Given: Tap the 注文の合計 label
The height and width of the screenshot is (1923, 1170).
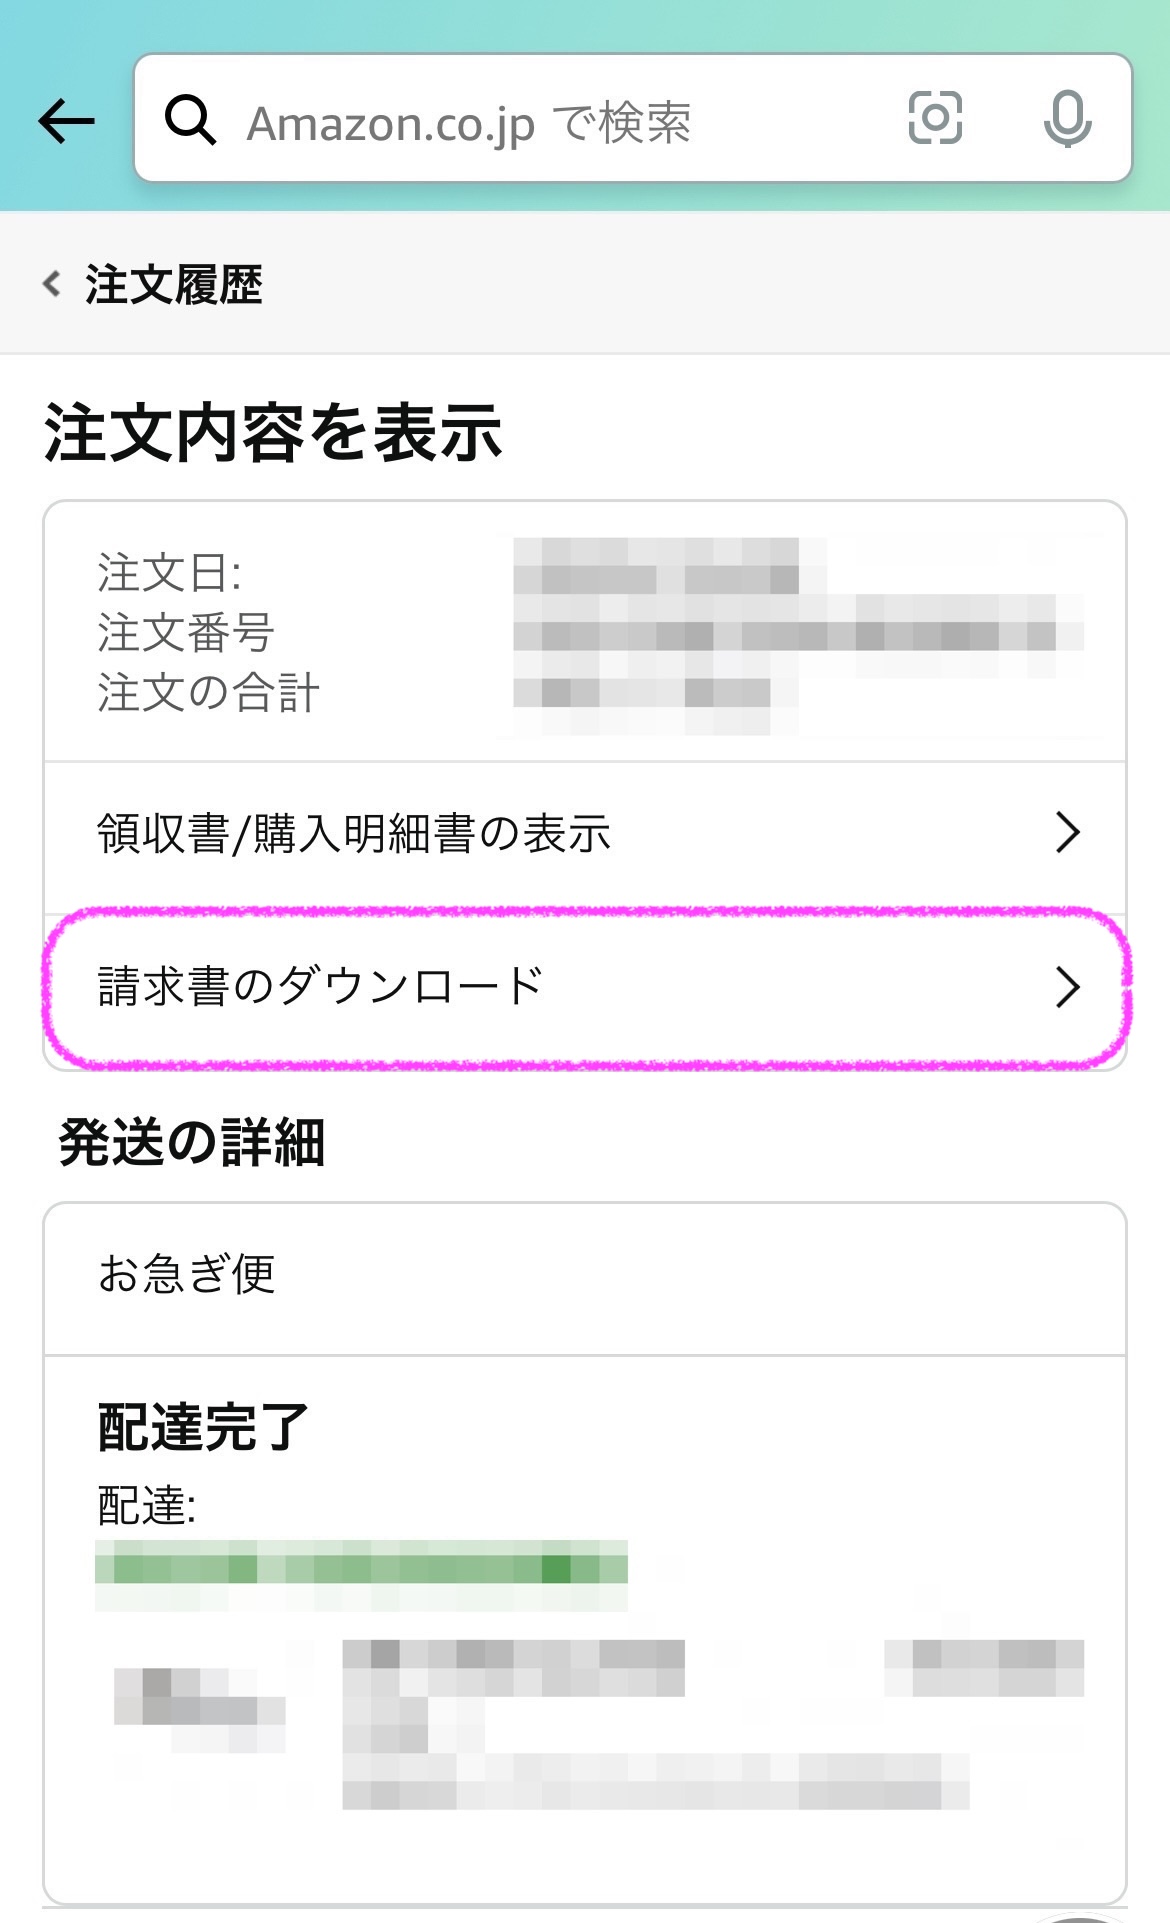Looking at the screenshot, I should pyautogui.click(x=208, y=692).
